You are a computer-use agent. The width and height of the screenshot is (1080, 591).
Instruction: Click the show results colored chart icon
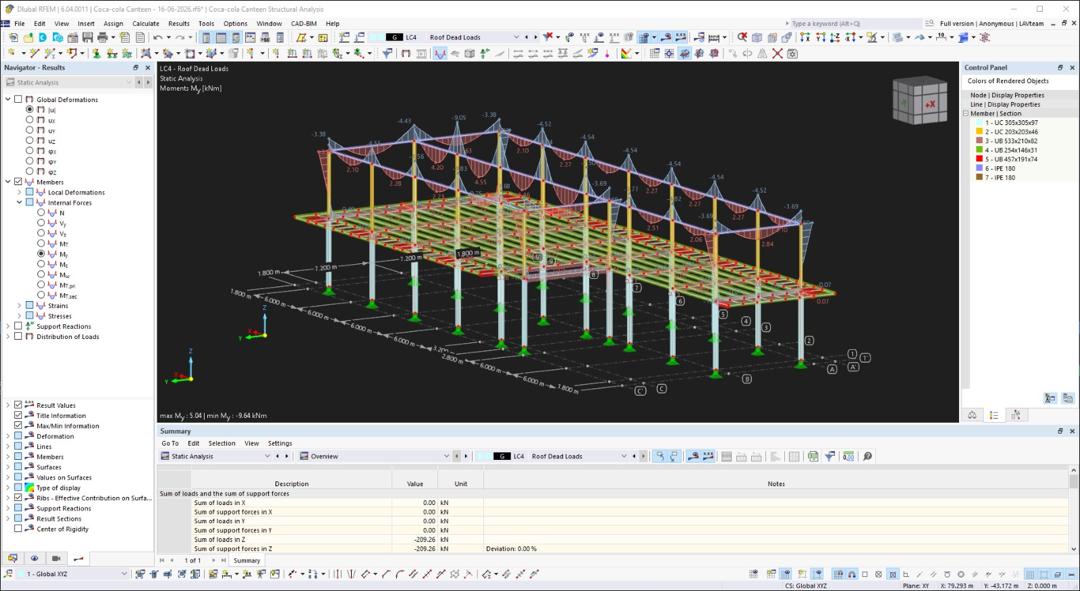625,53
